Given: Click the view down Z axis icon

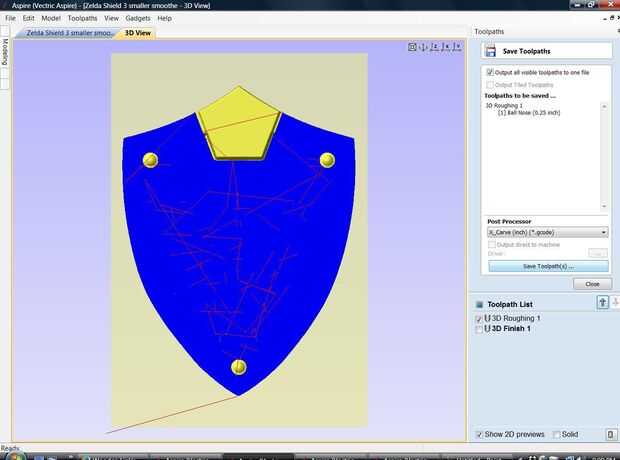Looking at the screenshot, I should coord(435,47).
